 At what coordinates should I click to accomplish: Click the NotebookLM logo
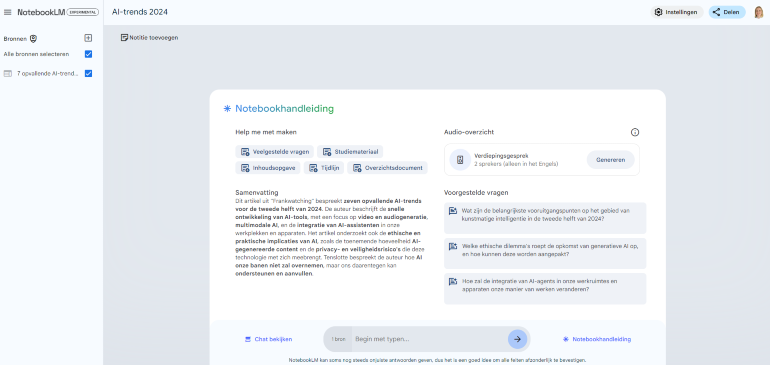pos(41,12)
